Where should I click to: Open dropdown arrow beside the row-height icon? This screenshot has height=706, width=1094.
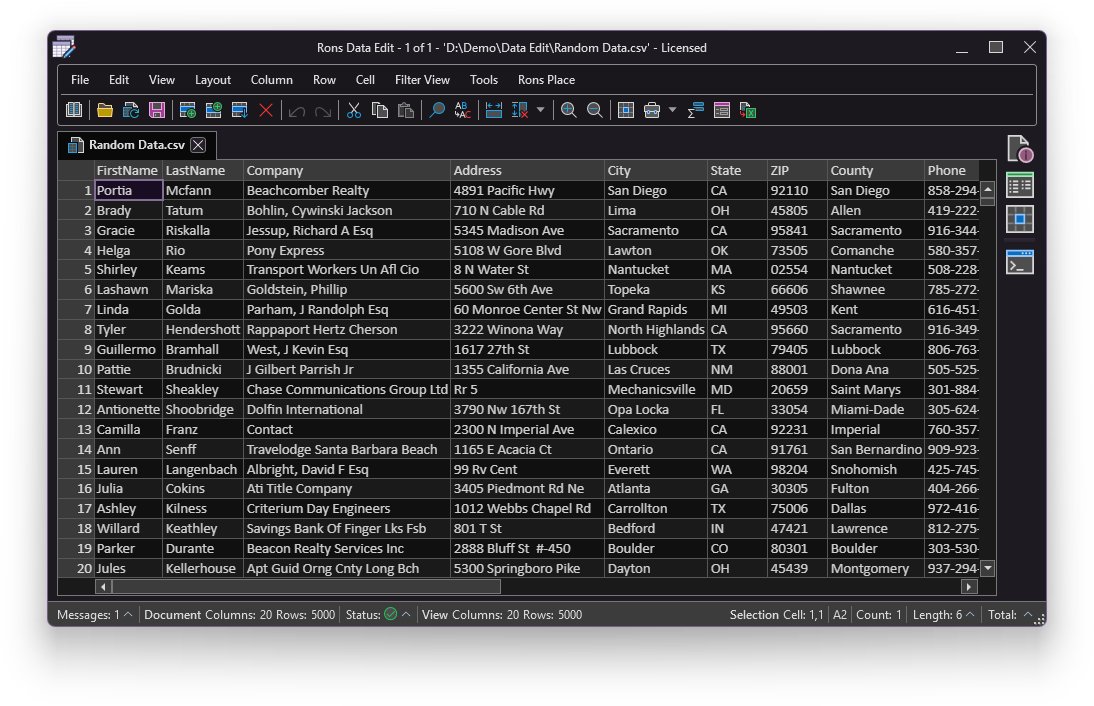540,110
